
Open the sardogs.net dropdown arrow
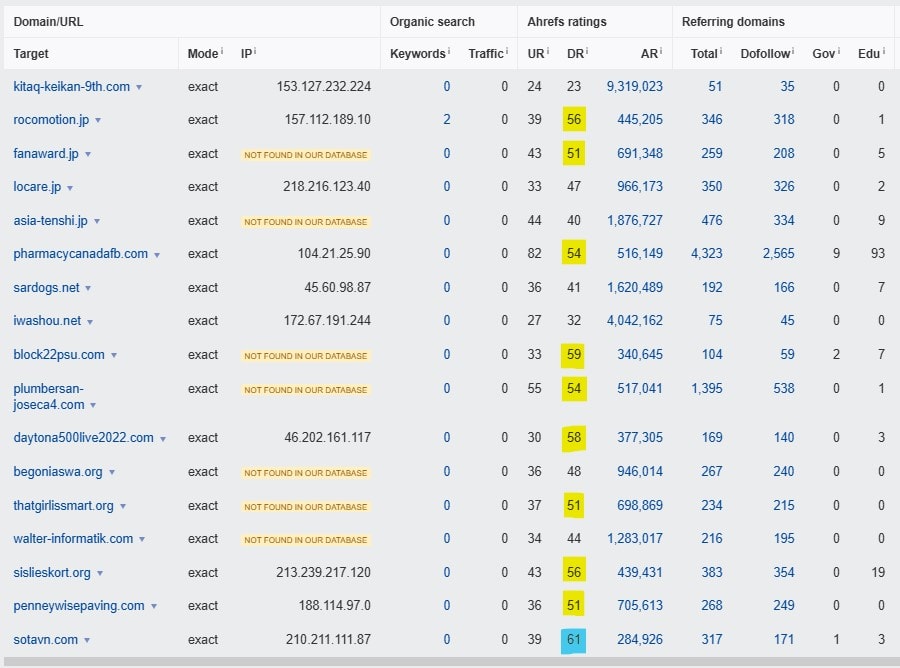[88, 288]
